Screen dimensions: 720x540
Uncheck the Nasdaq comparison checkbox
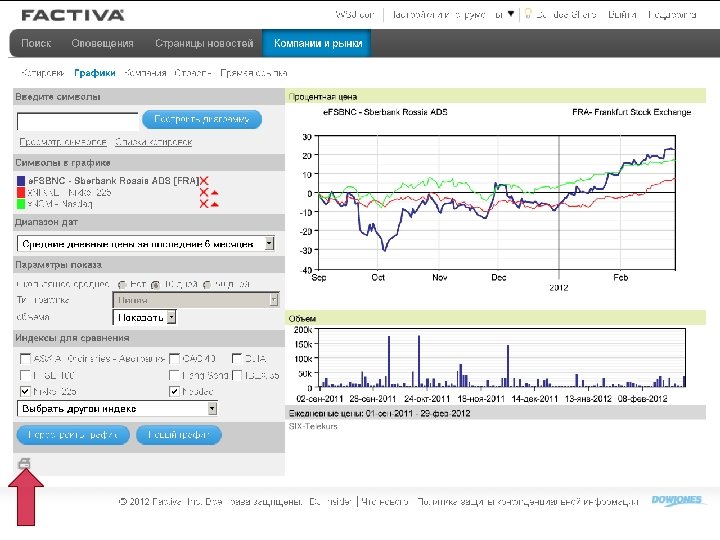tap(174, 391)
